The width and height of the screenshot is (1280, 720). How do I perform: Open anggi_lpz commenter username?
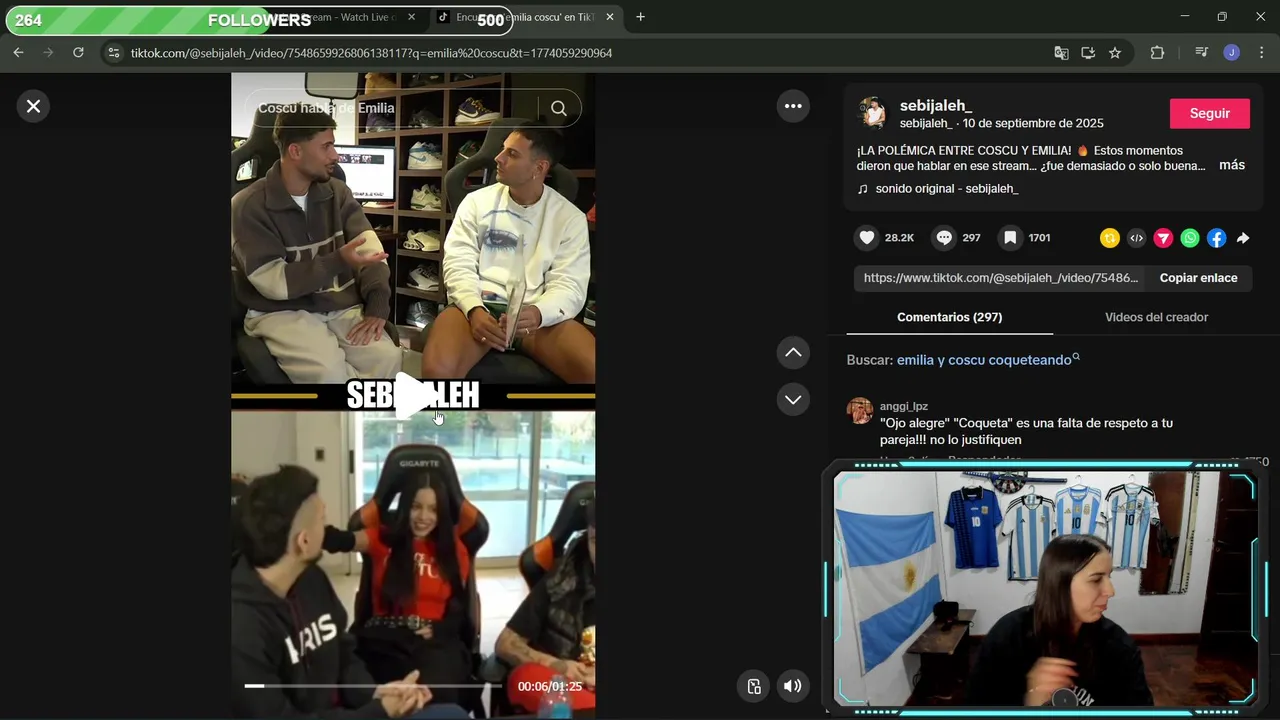click(904, 406)
